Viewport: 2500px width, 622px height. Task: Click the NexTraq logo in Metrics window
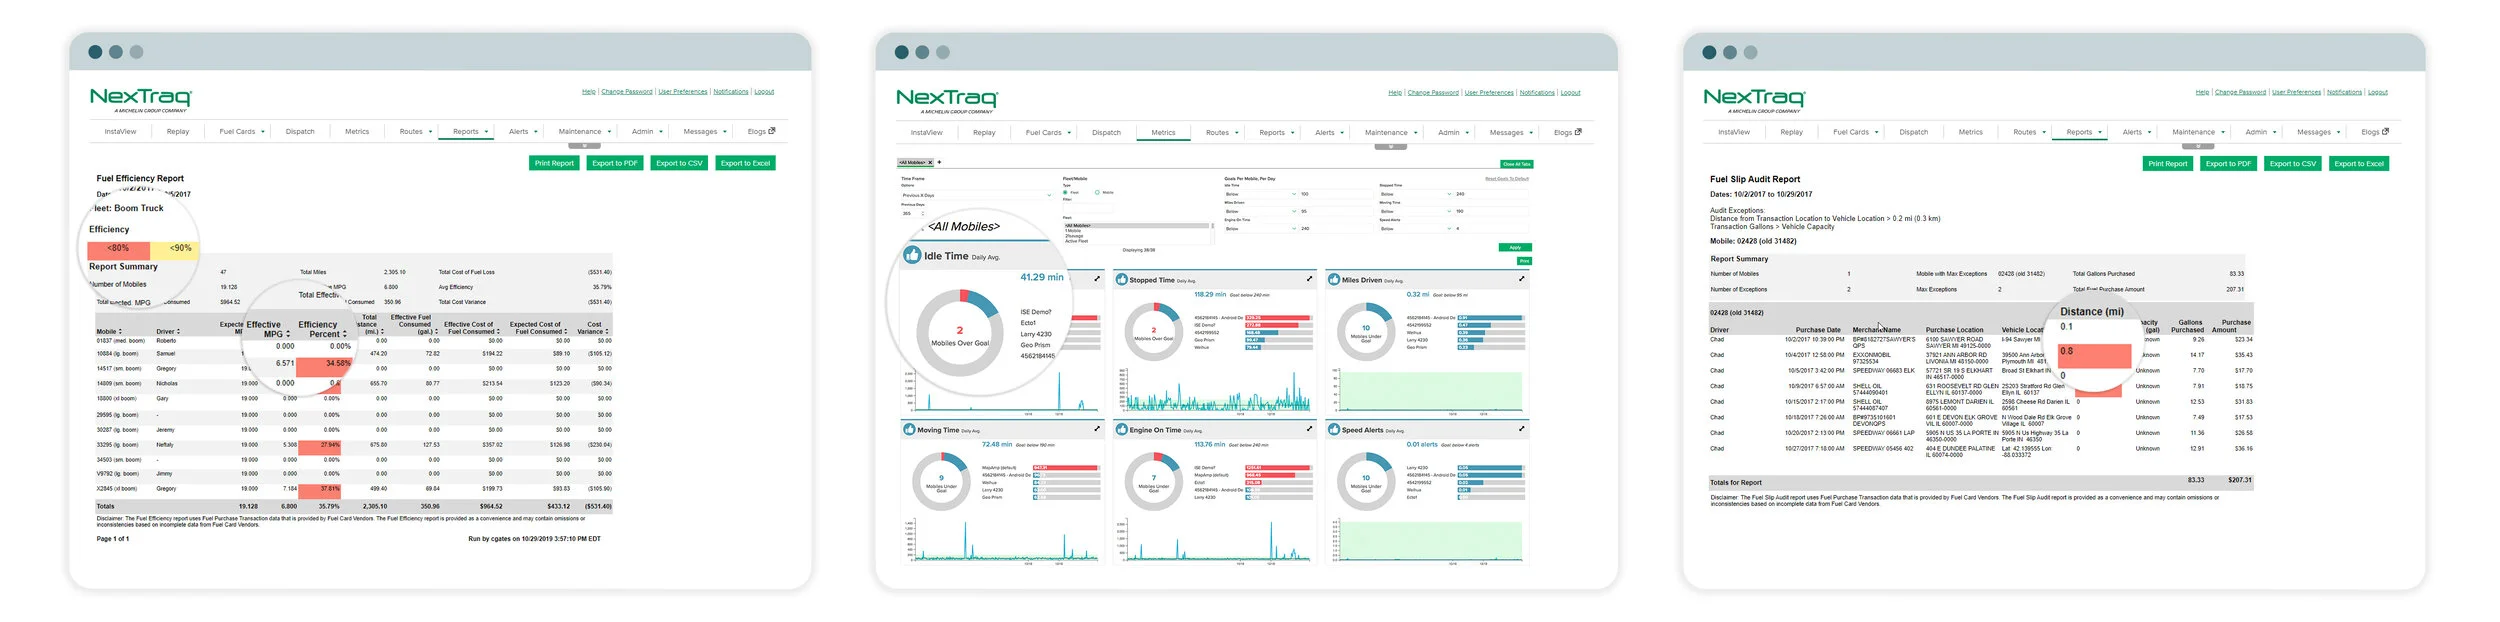(947, 100)
